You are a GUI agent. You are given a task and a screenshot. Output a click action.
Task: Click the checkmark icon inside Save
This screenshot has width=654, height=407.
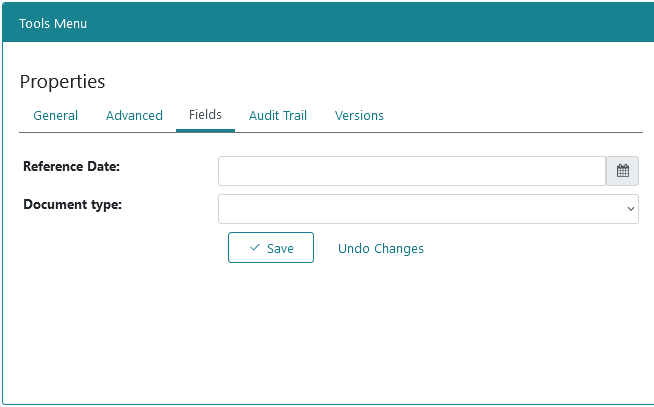point(255,248)
